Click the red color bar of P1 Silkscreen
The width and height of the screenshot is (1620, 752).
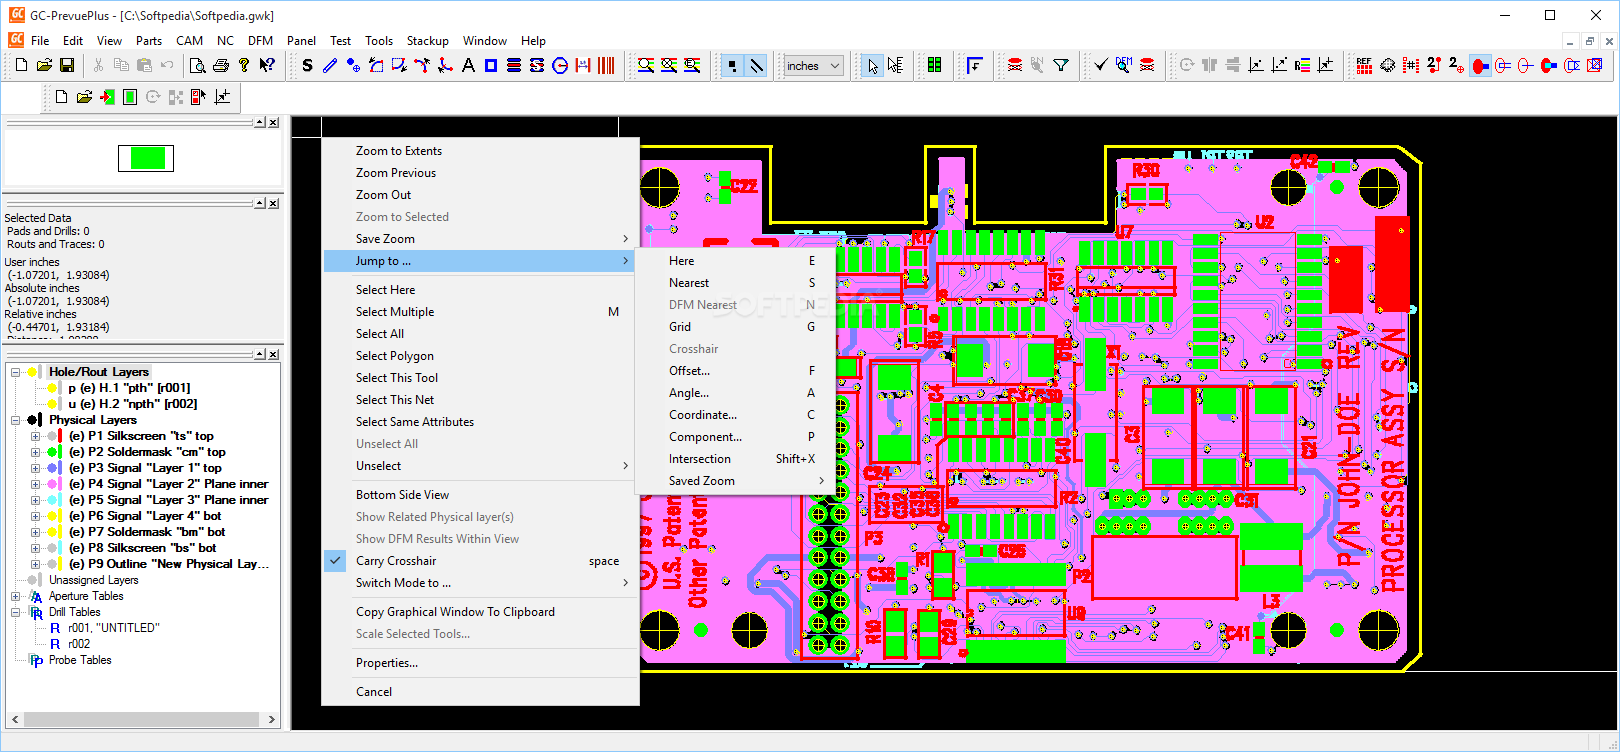click(61, 436)
